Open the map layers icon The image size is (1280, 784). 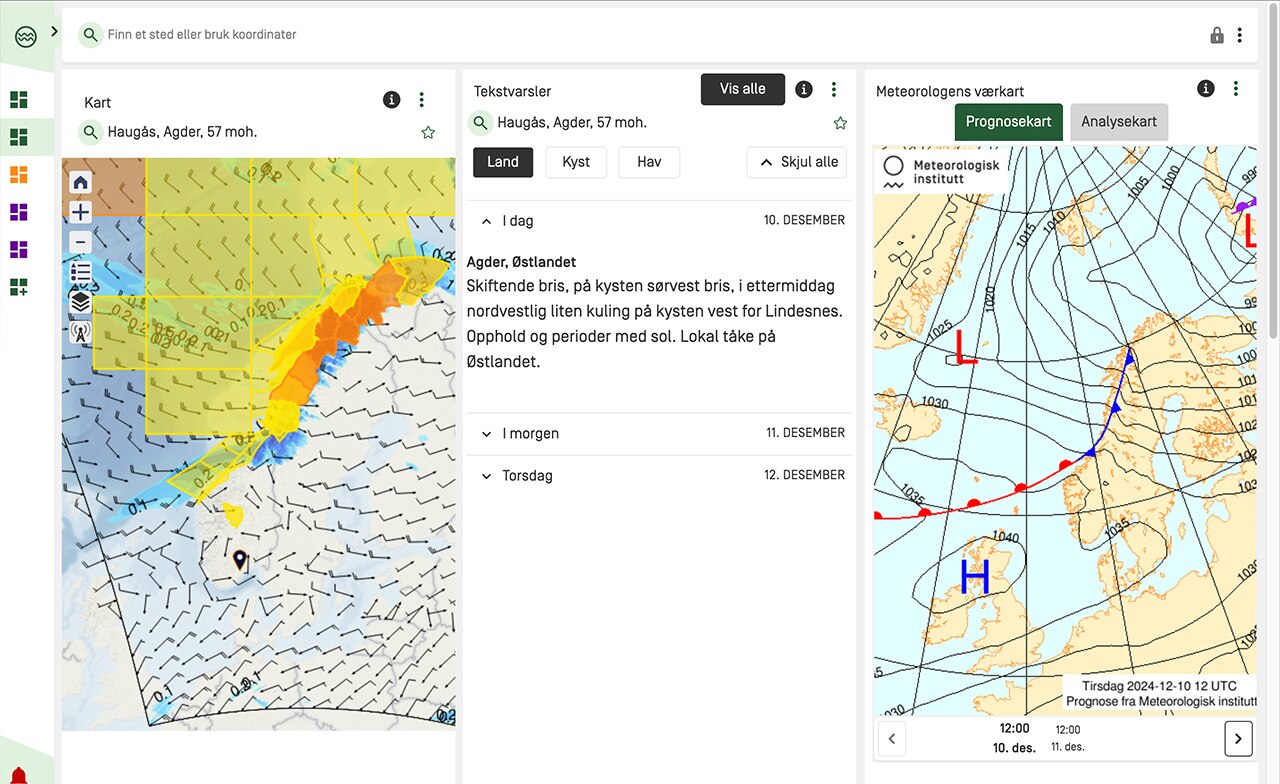coord(81,301)
